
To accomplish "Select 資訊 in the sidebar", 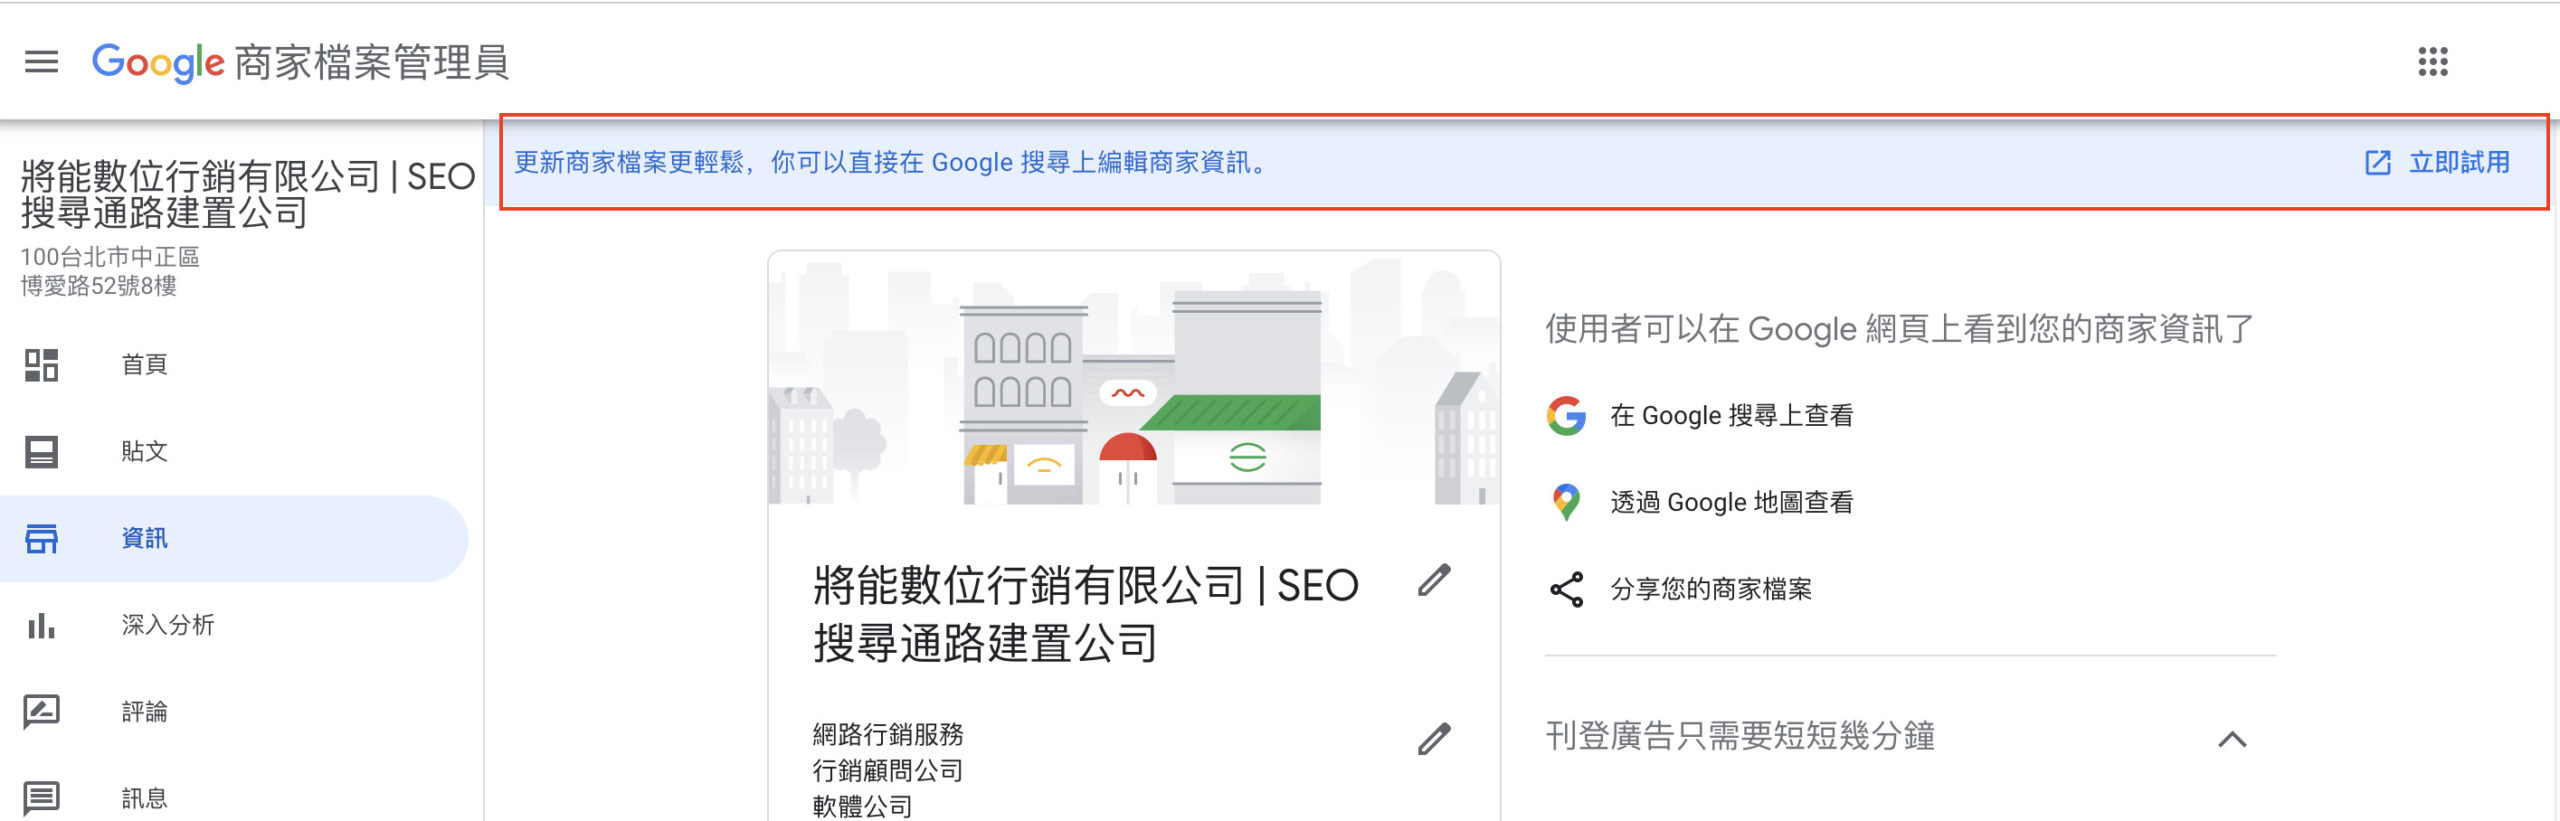I will pos(145,539).
